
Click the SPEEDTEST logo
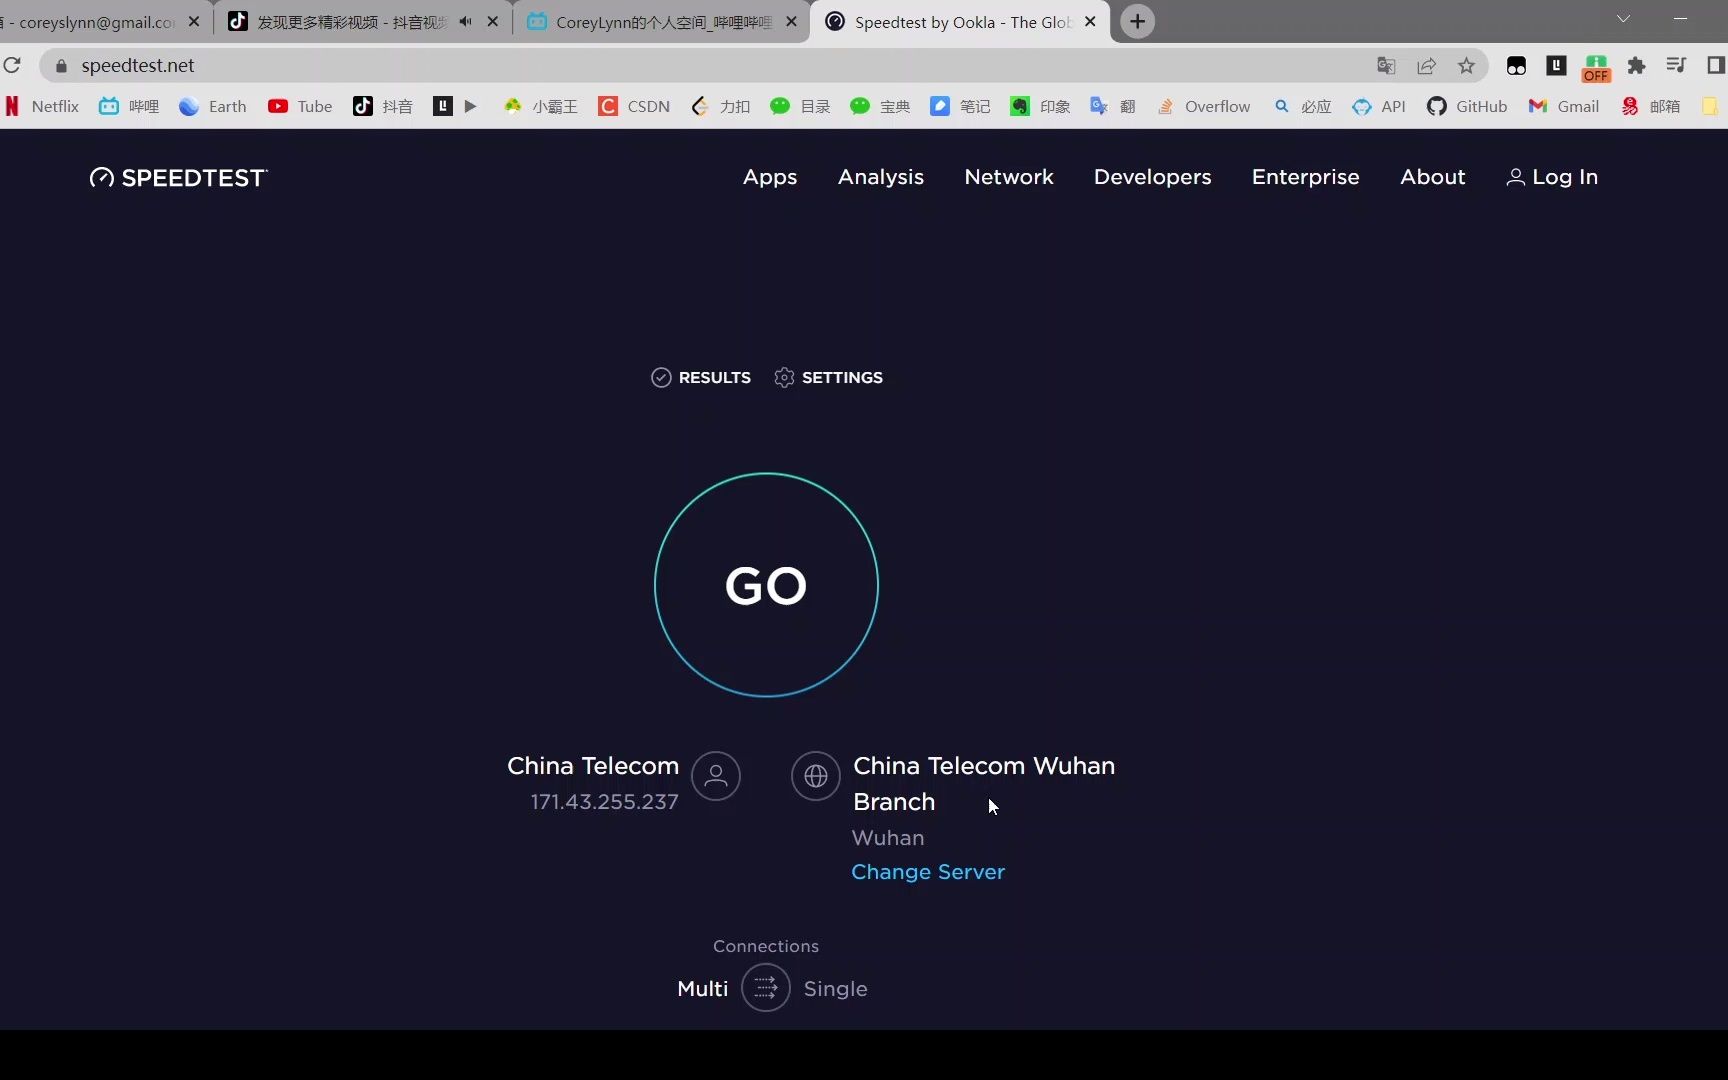click(178, 178)
